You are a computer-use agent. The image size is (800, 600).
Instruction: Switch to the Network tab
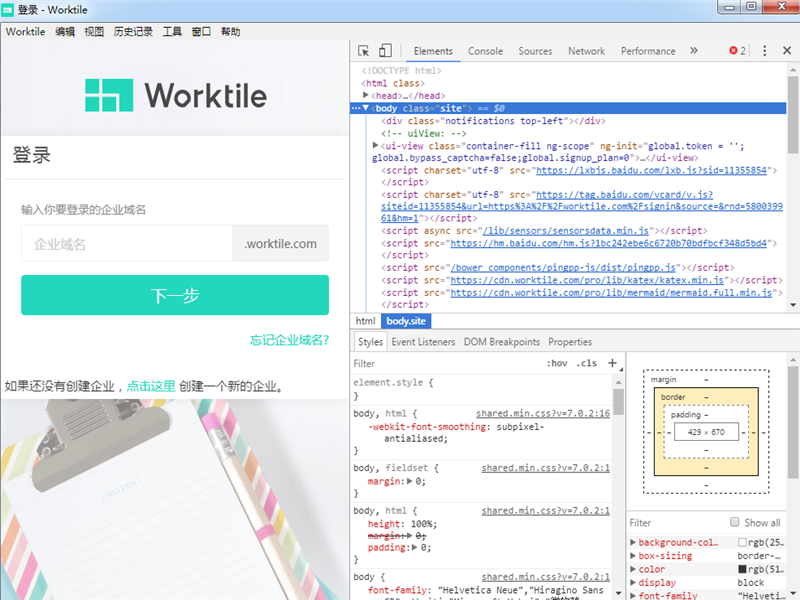pyautogui.click(x=586, y=51)
